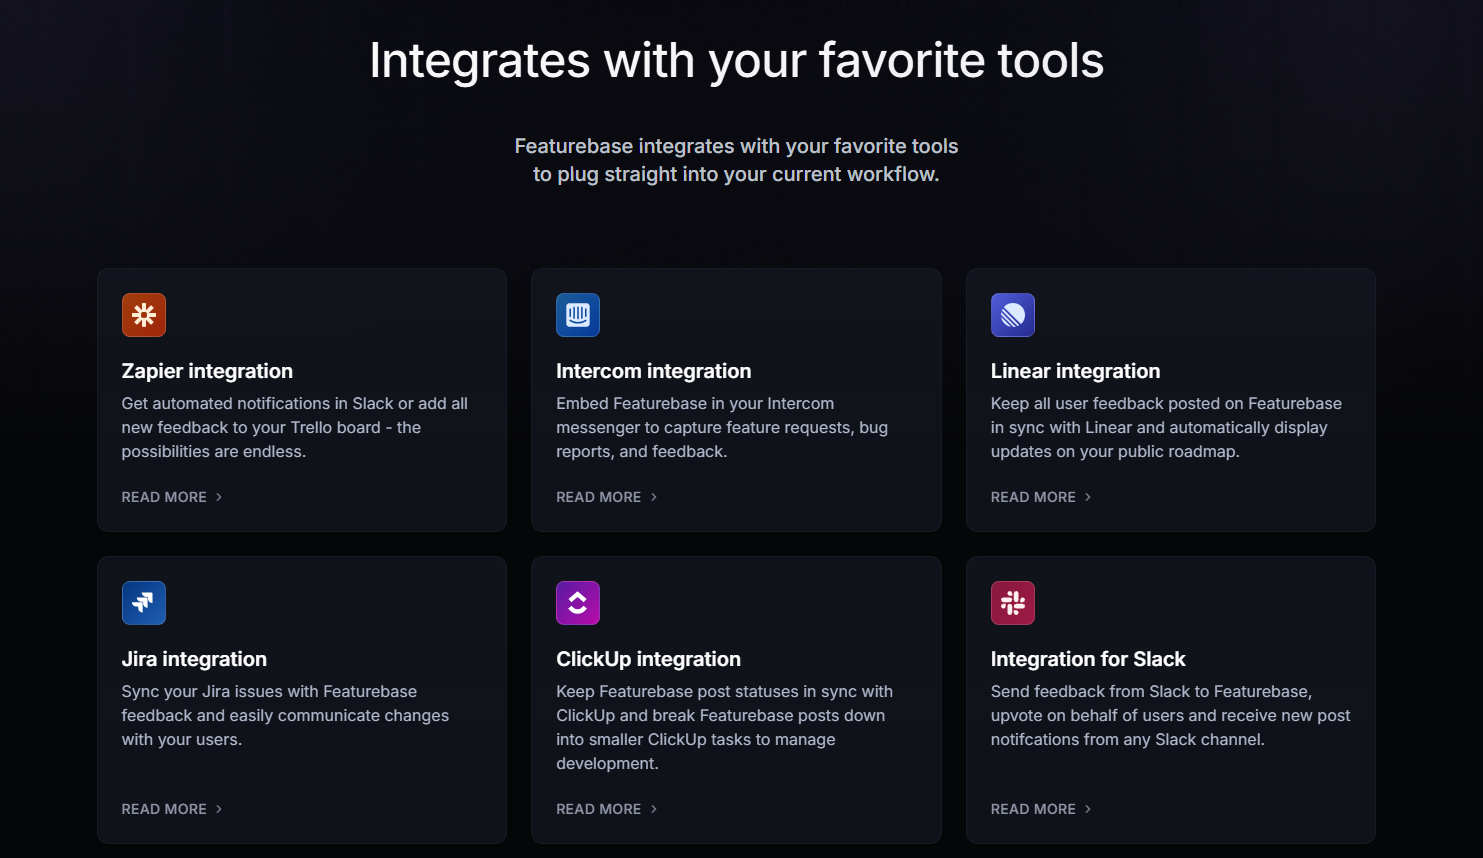Open READ MORE under Jira integration
1483x858 pixels.
pos(164,809)
